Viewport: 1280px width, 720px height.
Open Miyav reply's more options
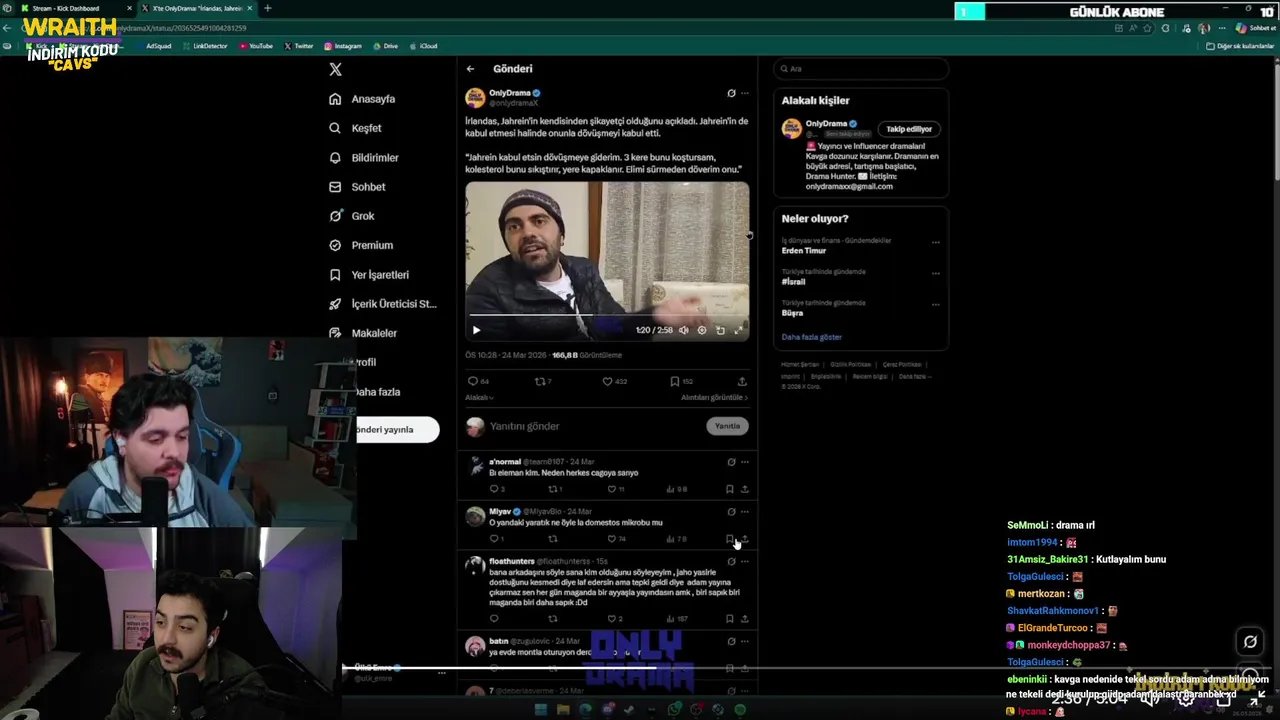tap(745, 512)
